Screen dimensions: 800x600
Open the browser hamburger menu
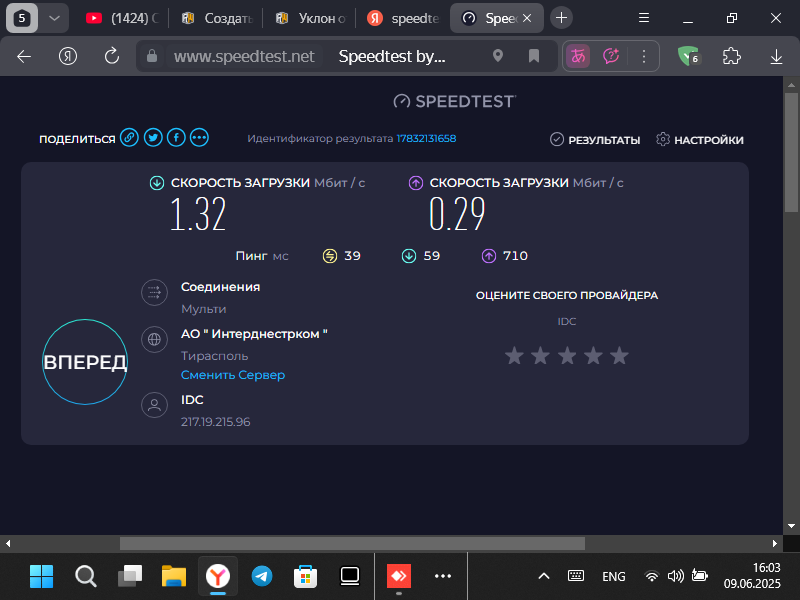[x=644, y=18]
